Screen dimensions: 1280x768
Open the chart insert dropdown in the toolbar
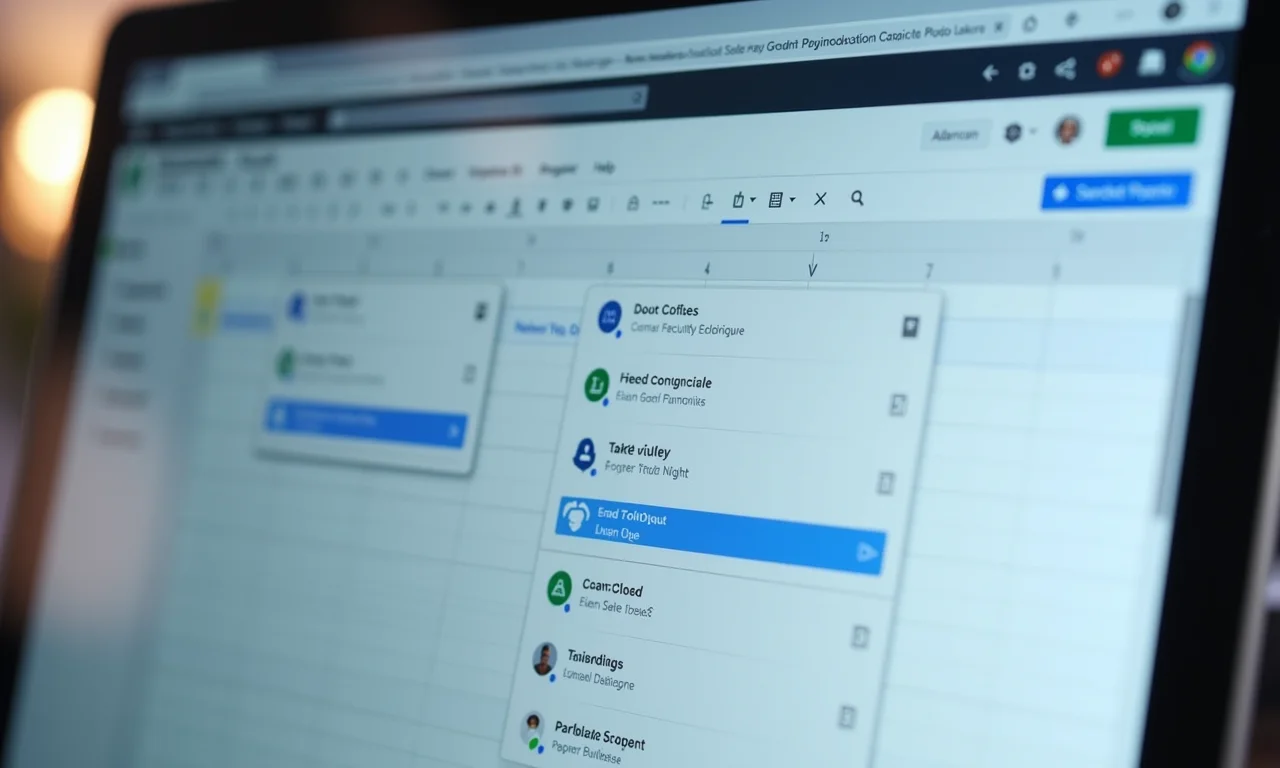pos(751,200)
